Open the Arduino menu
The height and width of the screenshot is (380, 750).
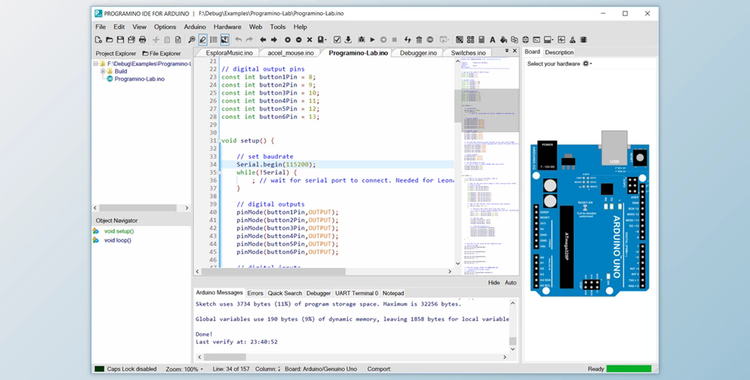(x=195, y=27)
